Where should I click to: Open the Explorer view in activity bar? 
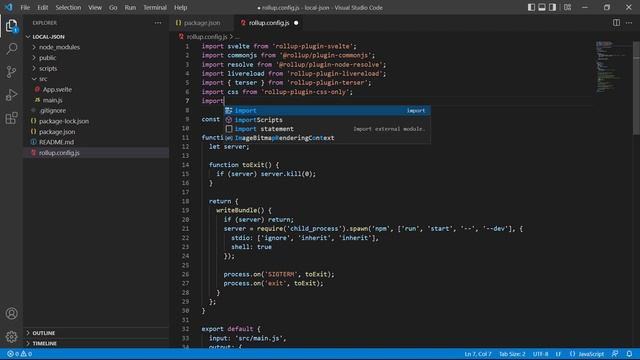tap(11, 26)
